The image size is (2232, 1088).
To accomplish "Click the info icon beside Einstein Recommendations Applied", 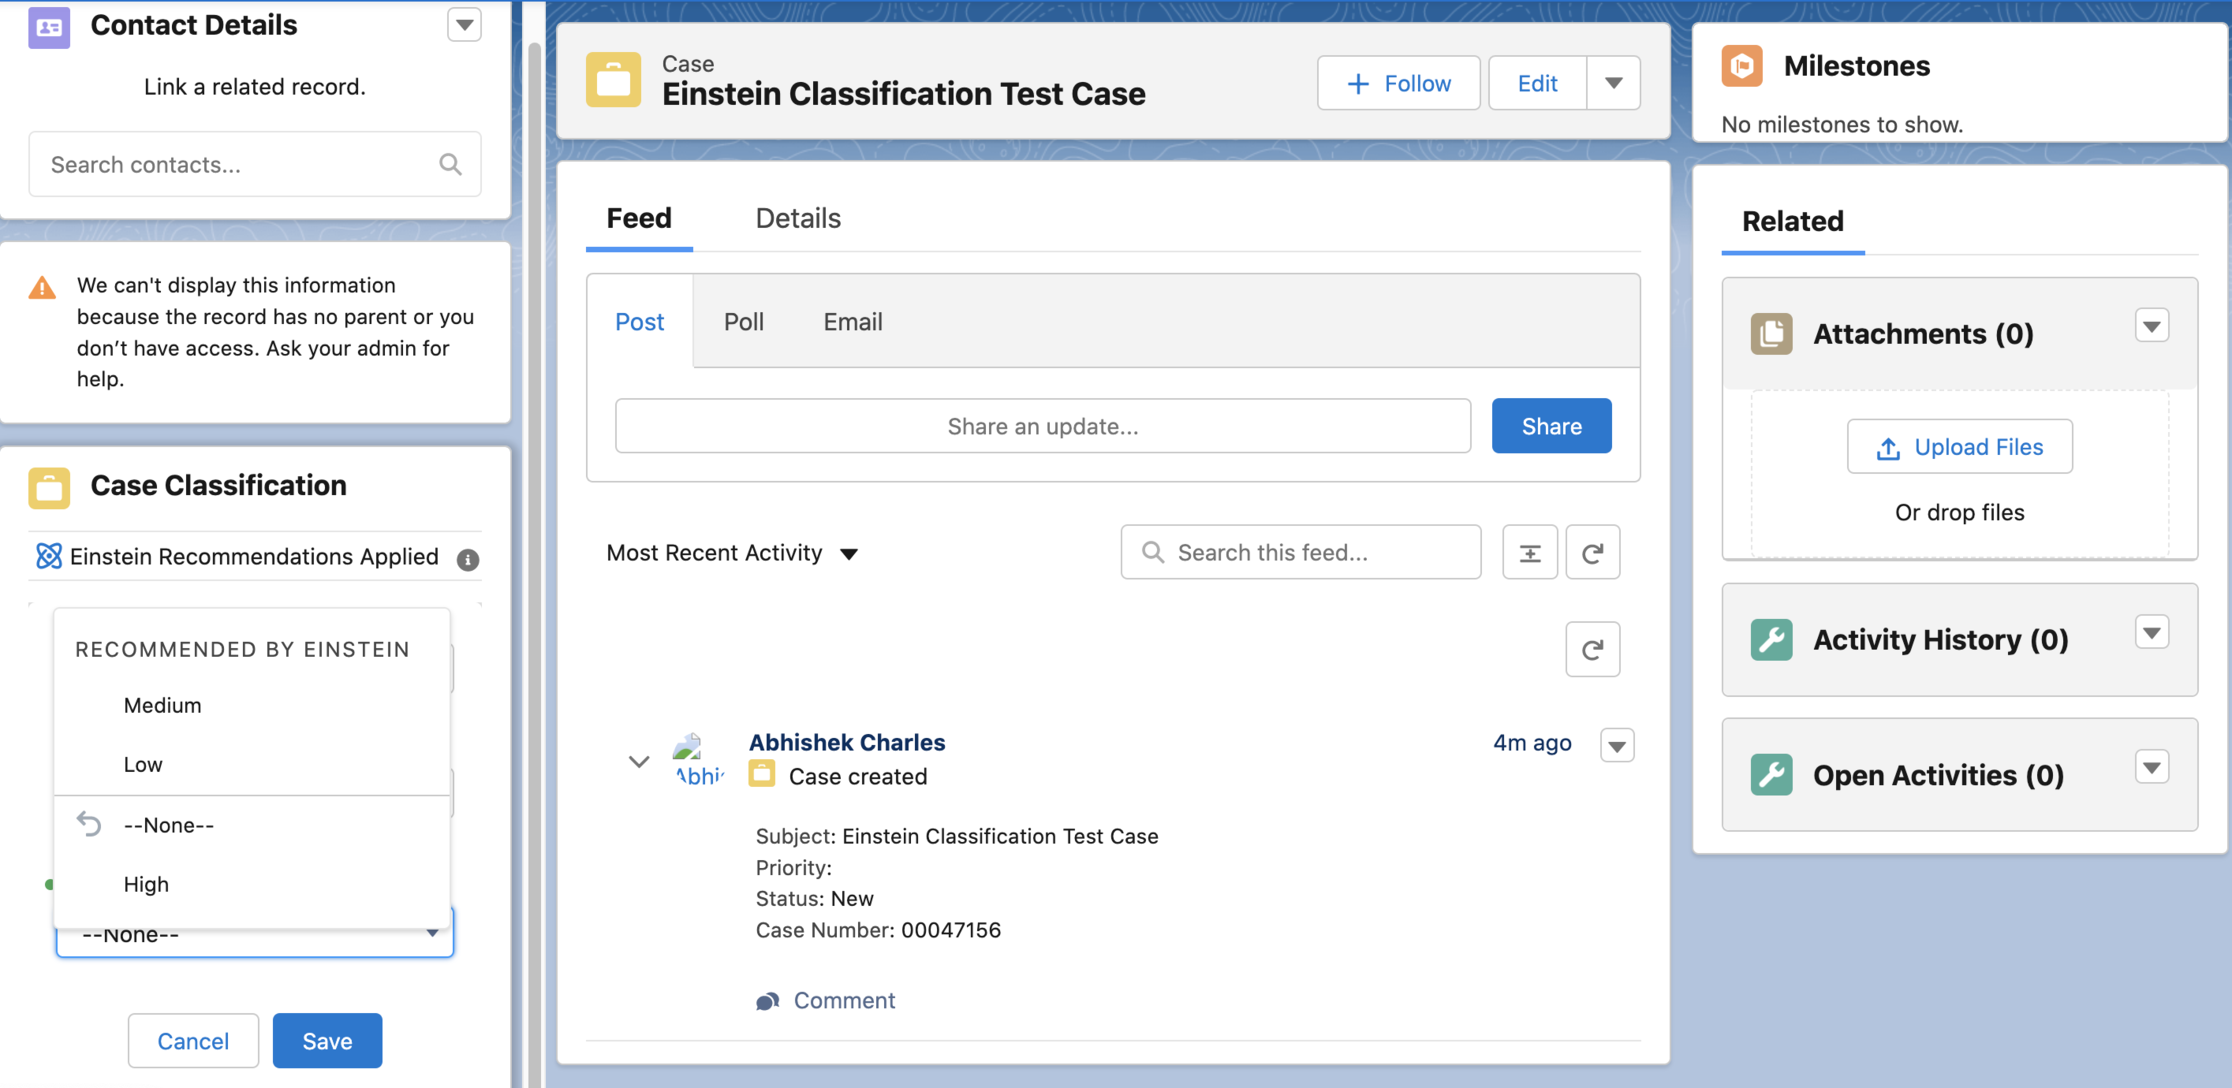I will [467, 559].
